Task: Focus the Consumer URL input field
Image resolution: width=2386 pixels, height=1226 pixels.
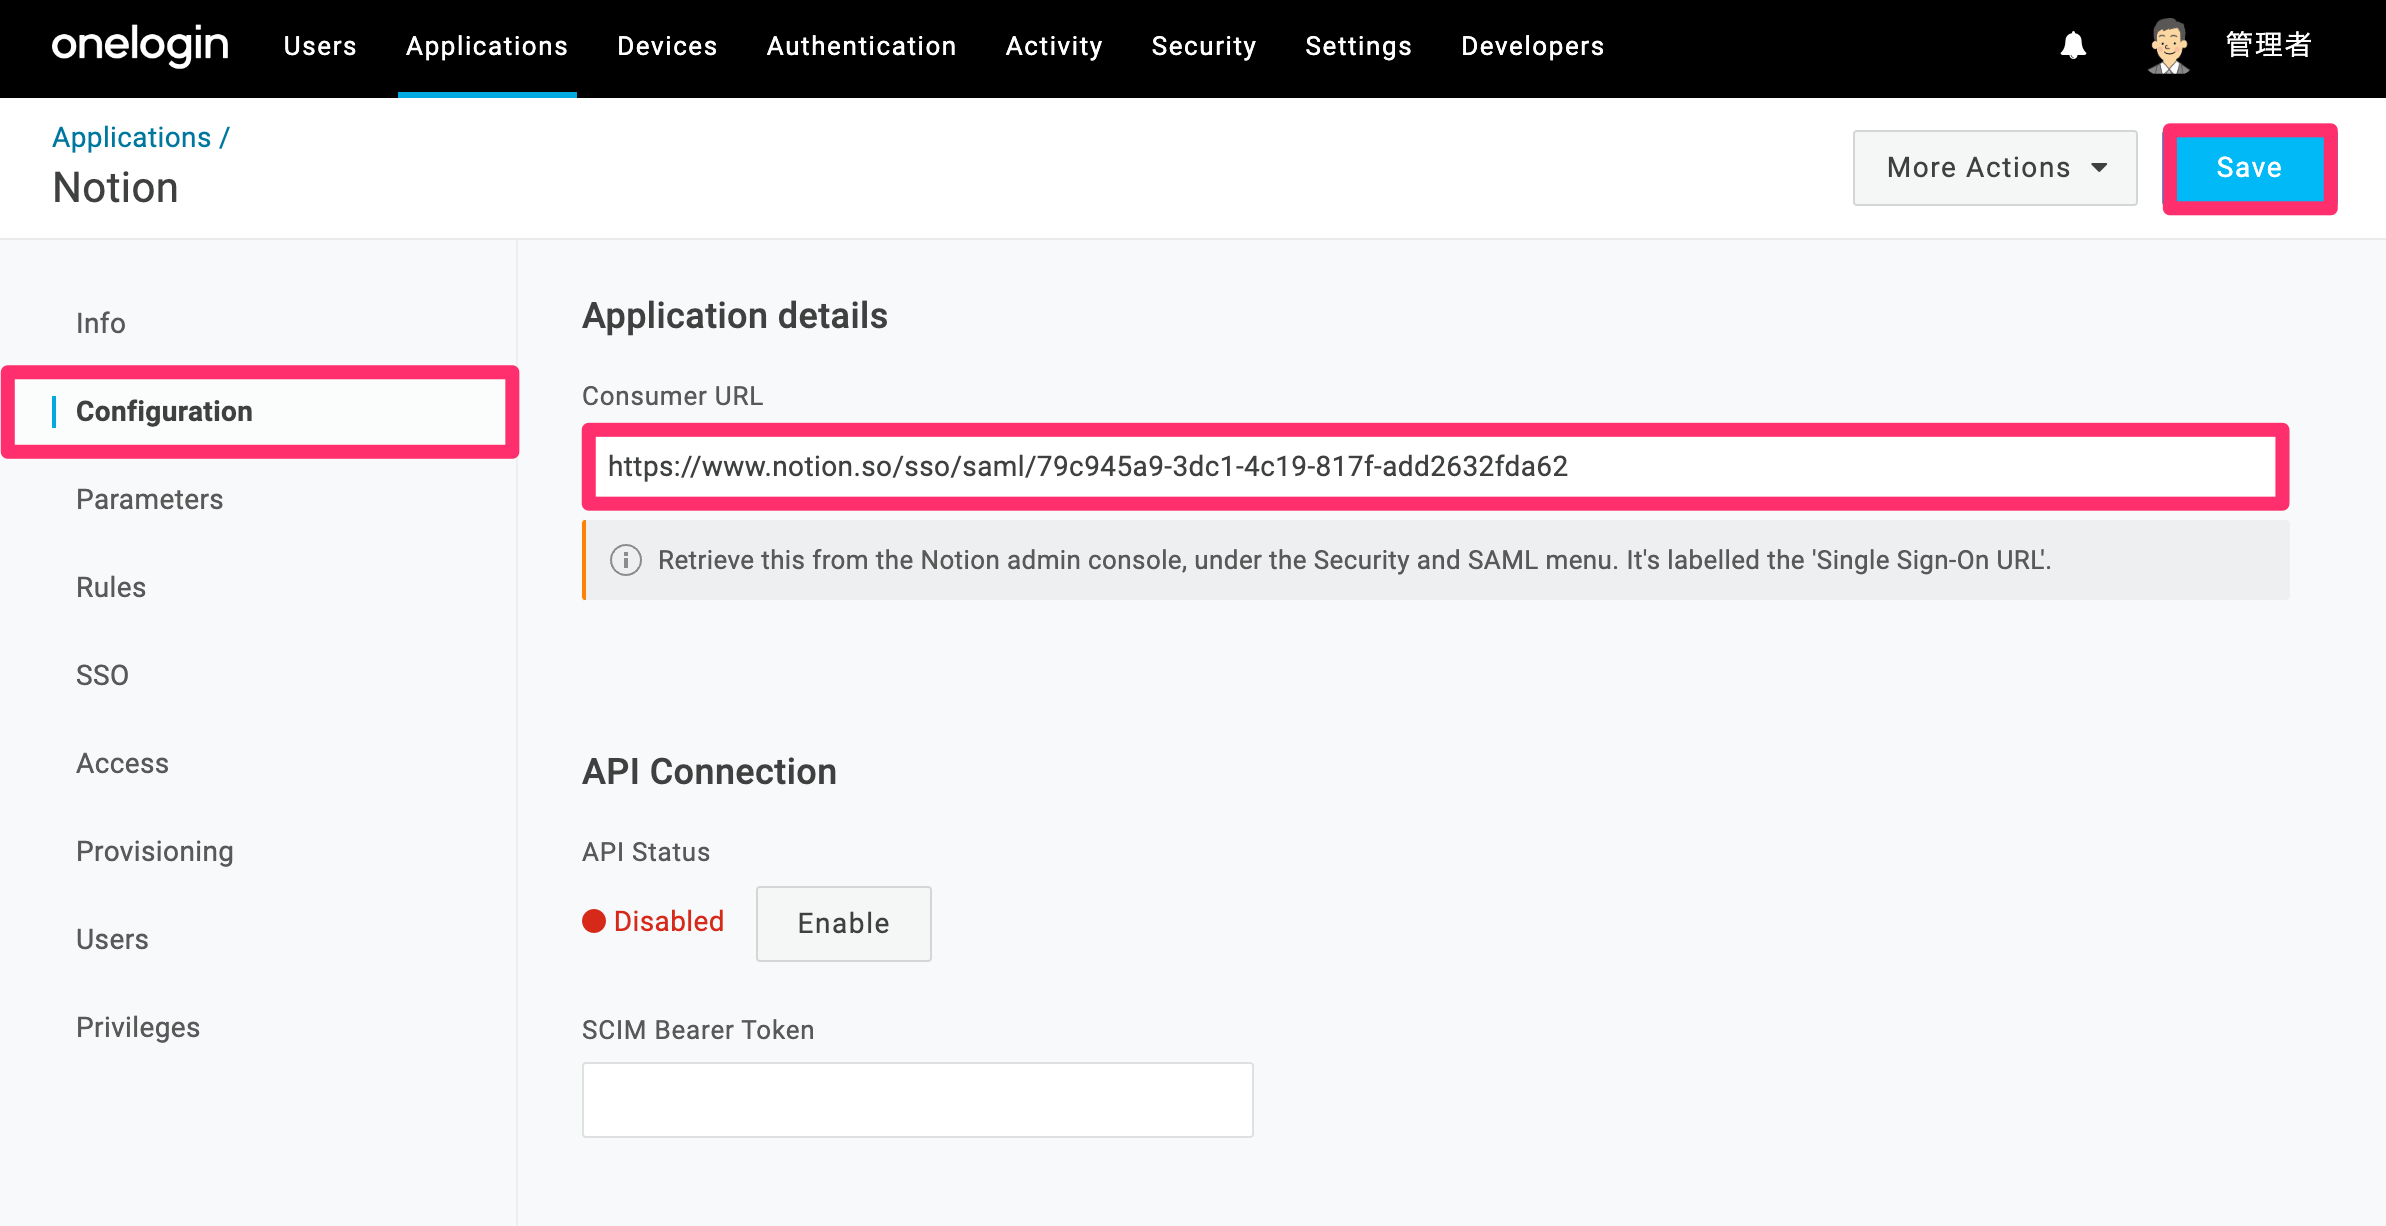Action: pos(1436,467)
